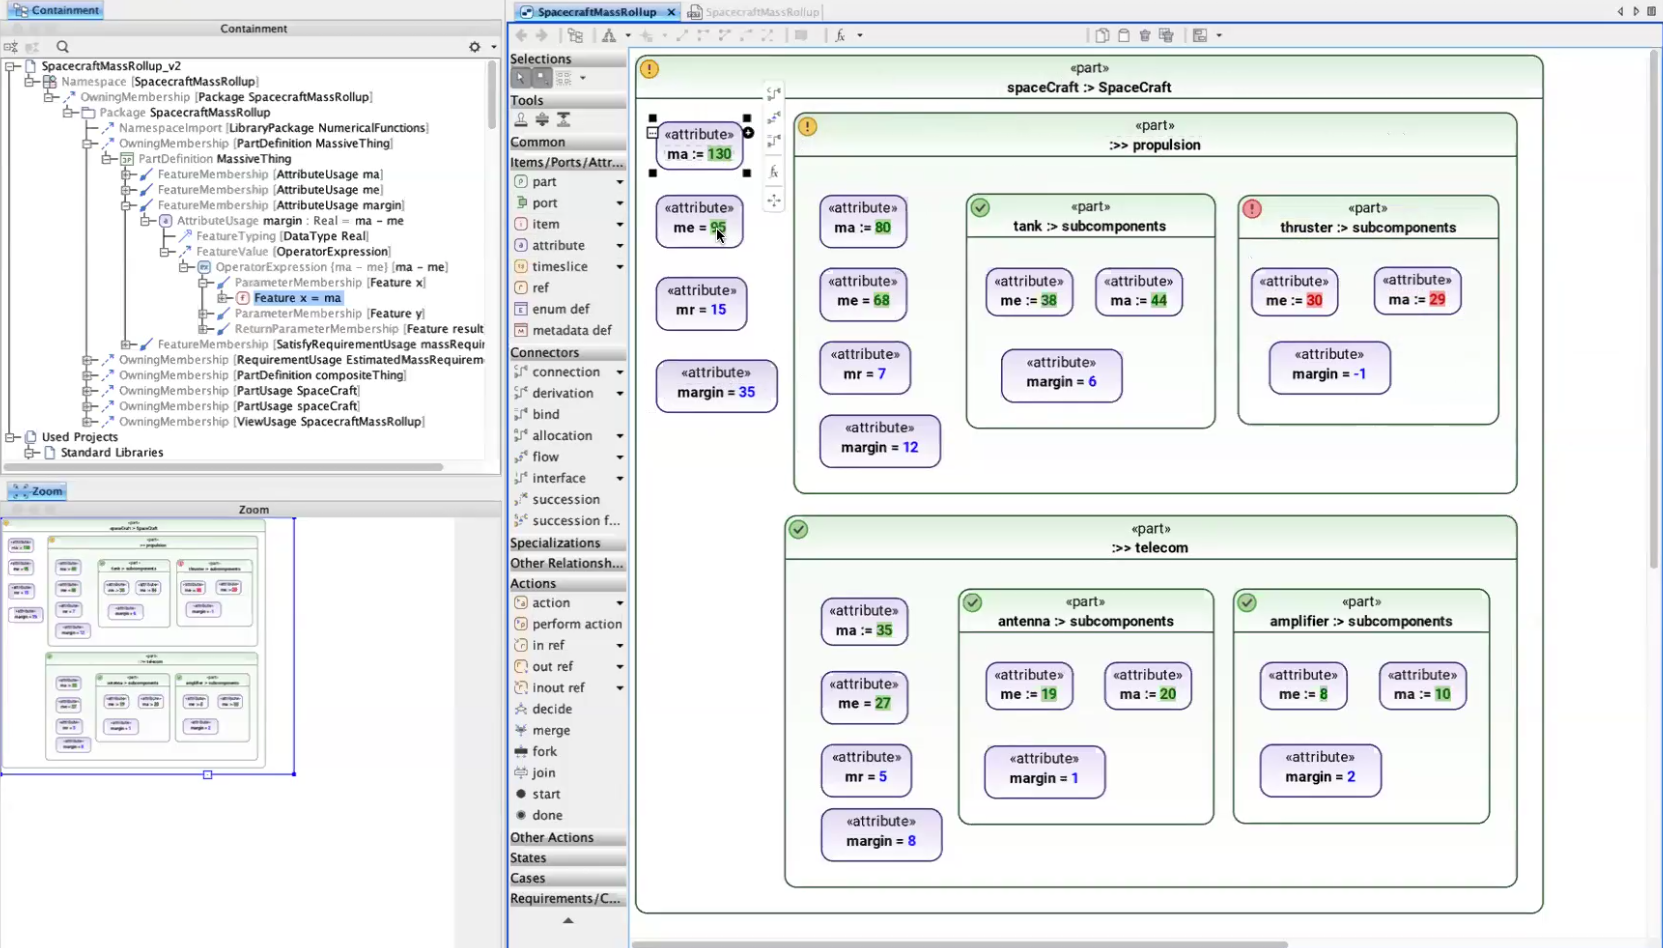The height and width of the screenshot is (948, 1663).
Task: Select the arrow selection tool in Selections
Action: click(520, 78)
